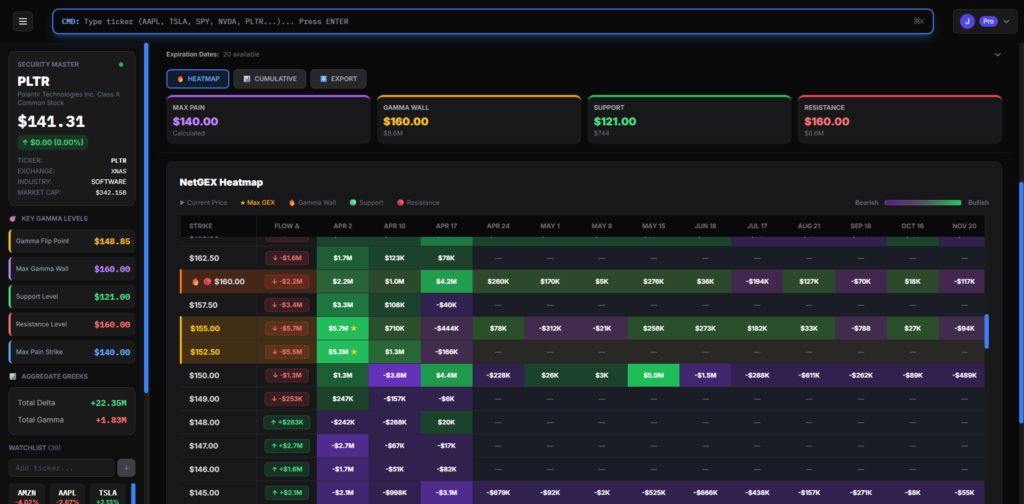1024x504 pixels.
Task: Click the Aggregate Greeks section icon
Action: pos(13,377)
